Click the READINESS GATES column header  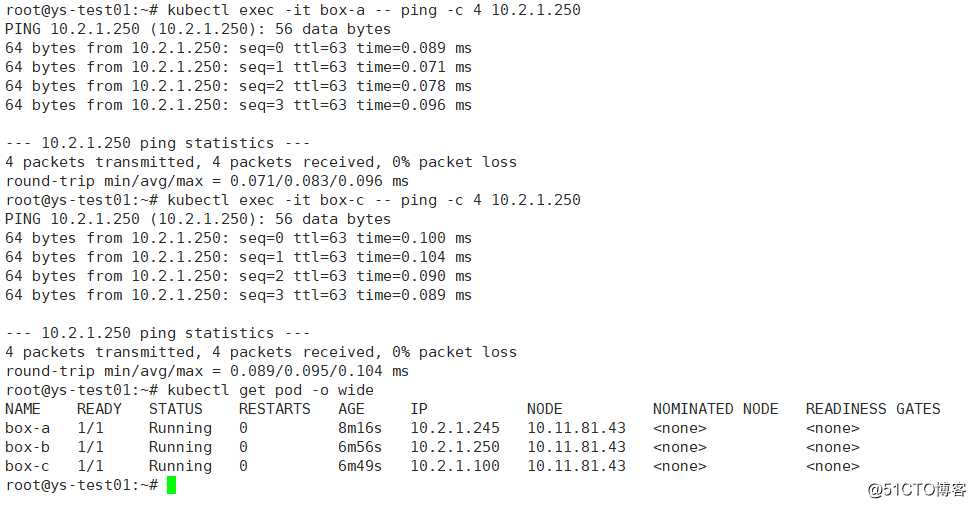(x=873, y=409)
